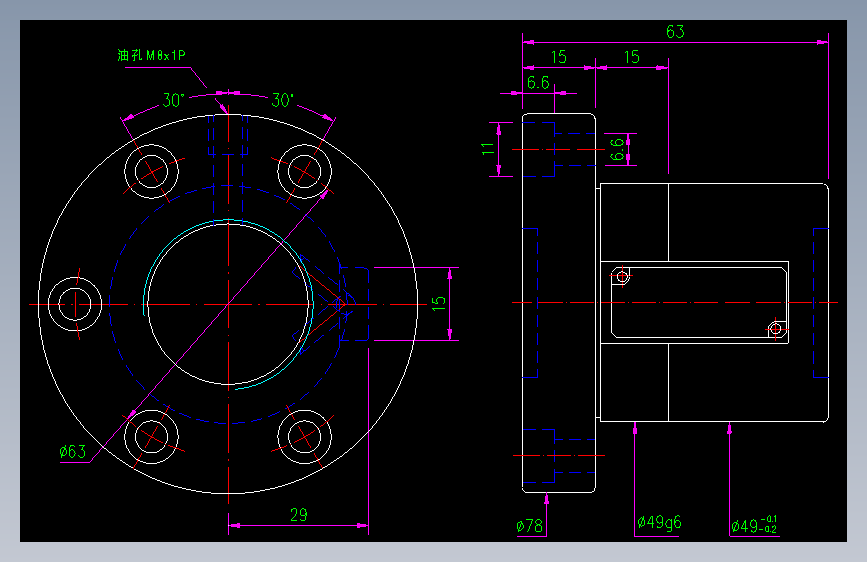
Task: Select the horizontal 6.6 depth dimension
Action: 537,83
